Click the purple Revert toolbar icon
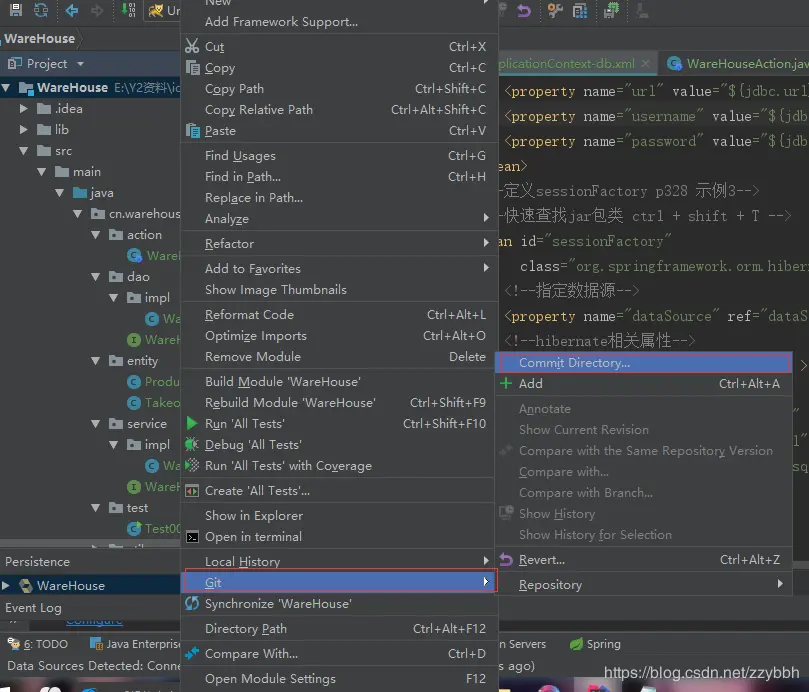This screenshot has width=809, height=692. (524, 10)
